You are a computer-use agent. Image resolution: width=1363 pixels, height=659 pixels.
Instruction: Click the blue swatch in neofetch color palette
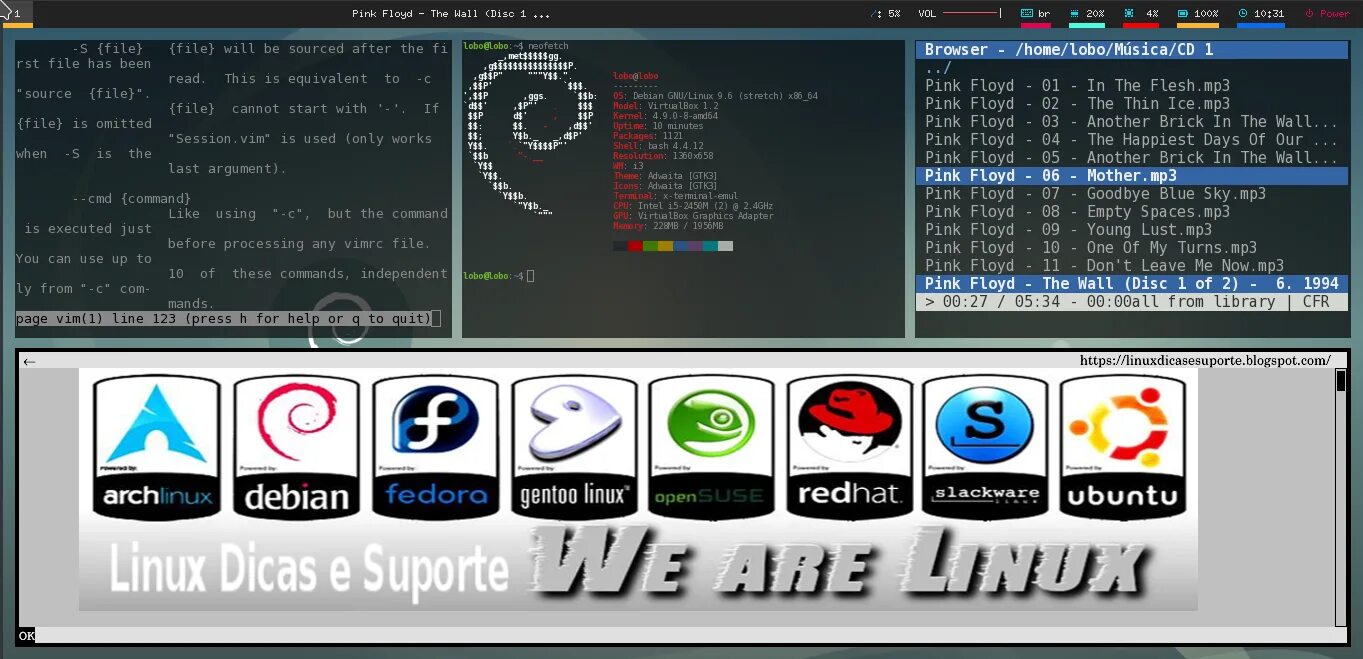point(680,246)
